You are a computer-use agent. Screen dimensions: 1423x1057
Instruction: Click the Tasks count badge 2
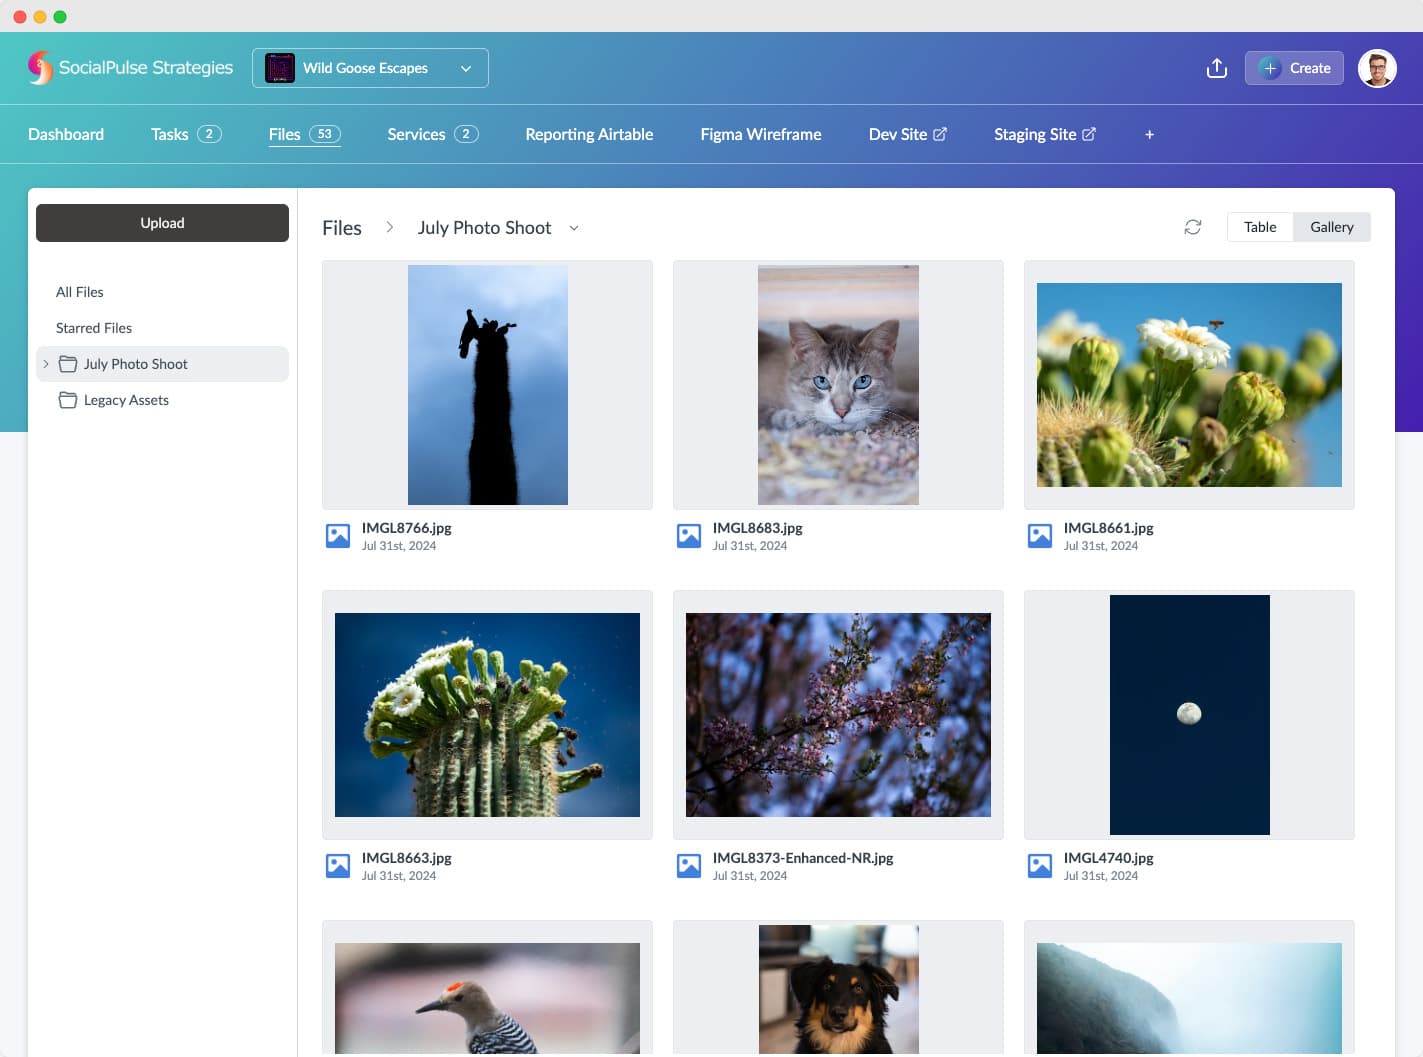(209, 134)
